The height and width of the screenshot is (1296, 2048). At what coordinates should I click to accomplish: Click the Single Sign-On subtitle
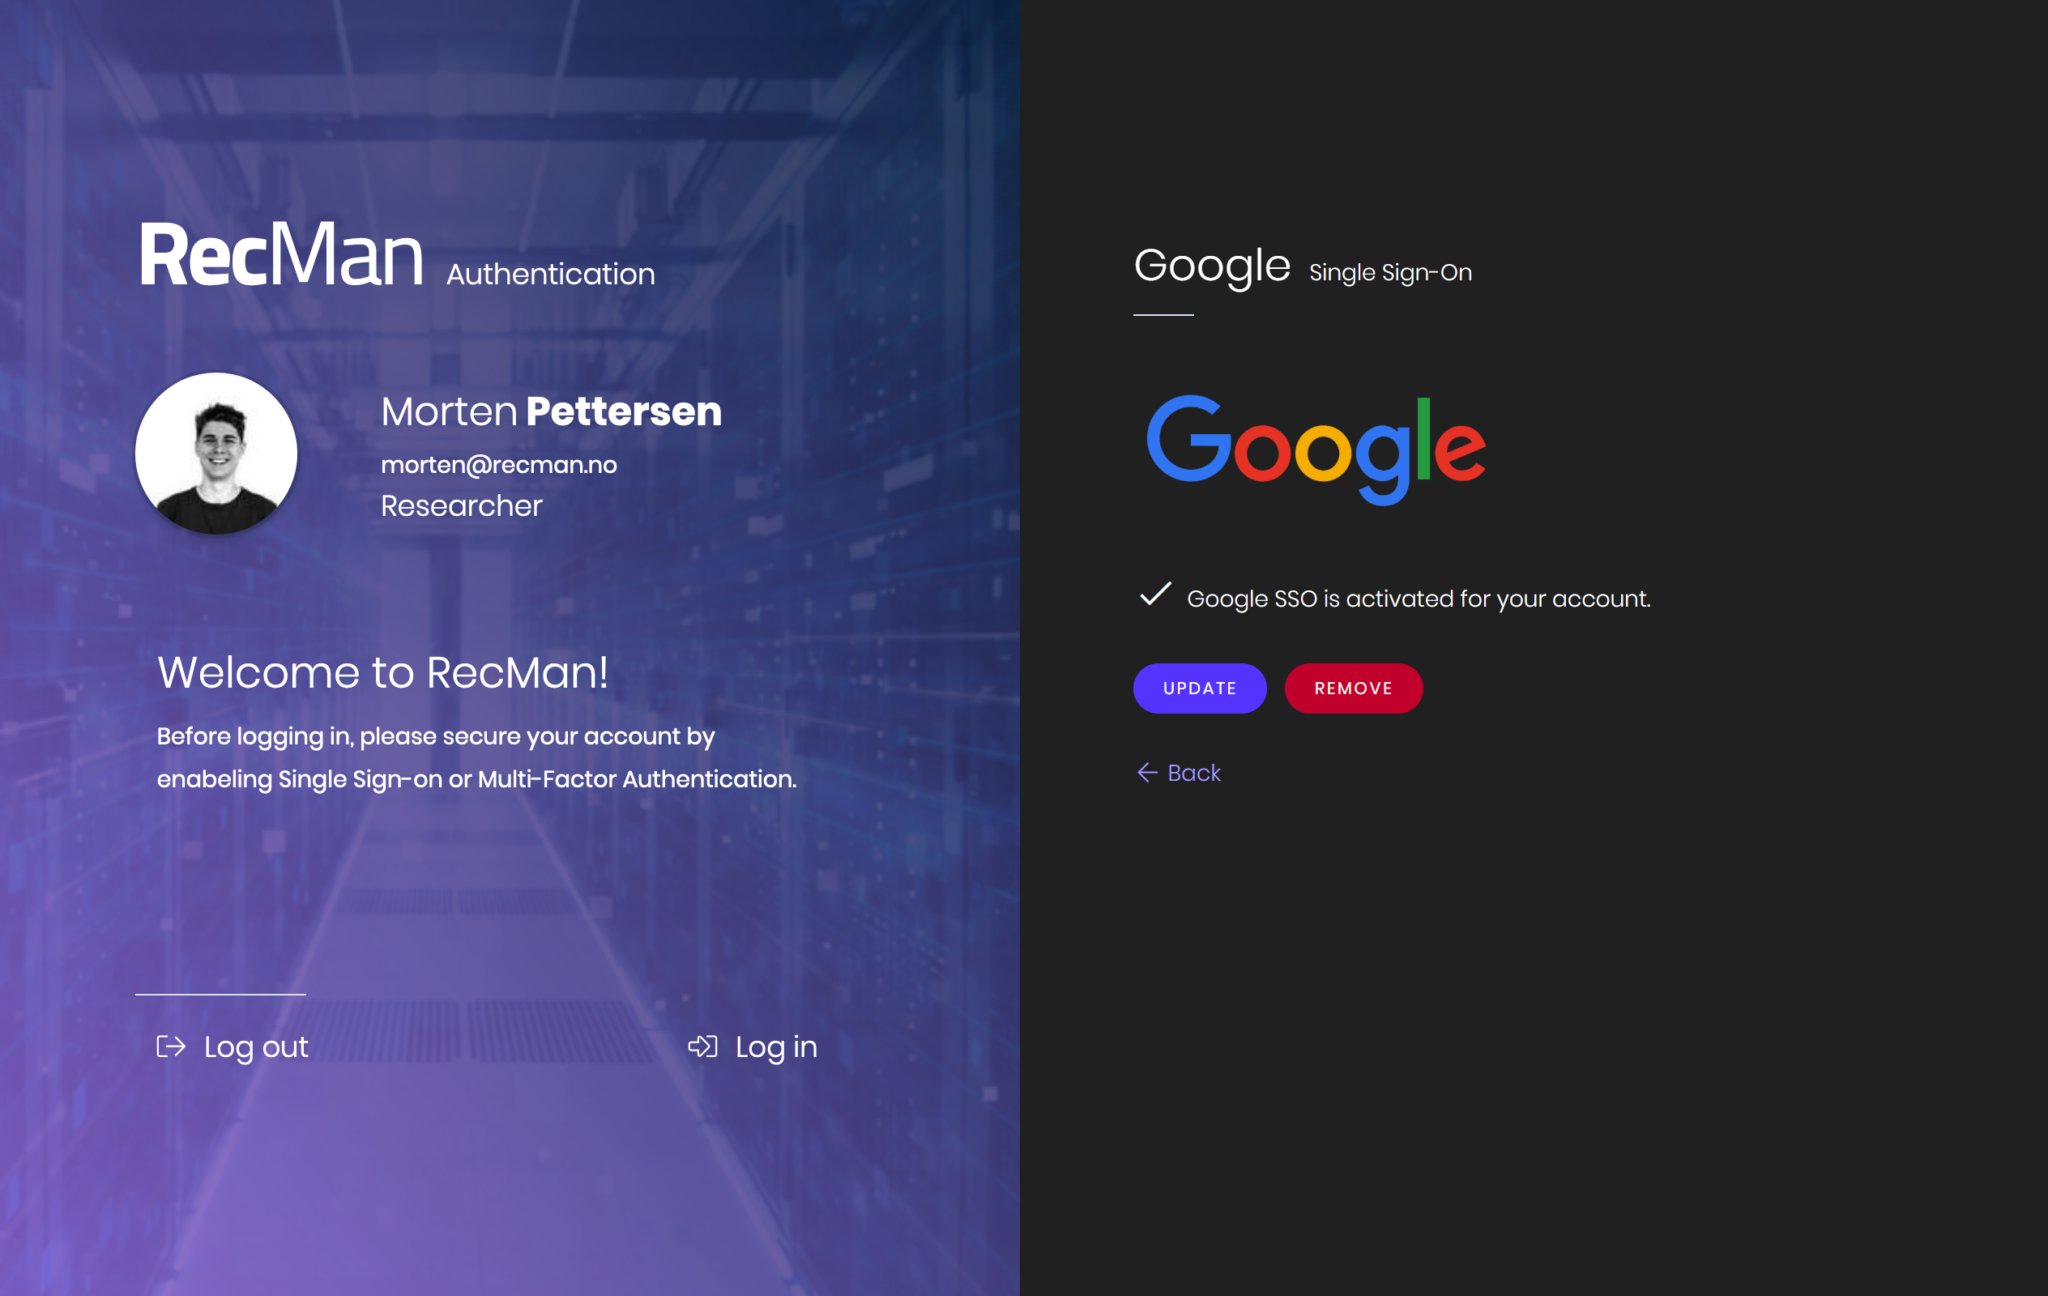(1390, 272)
